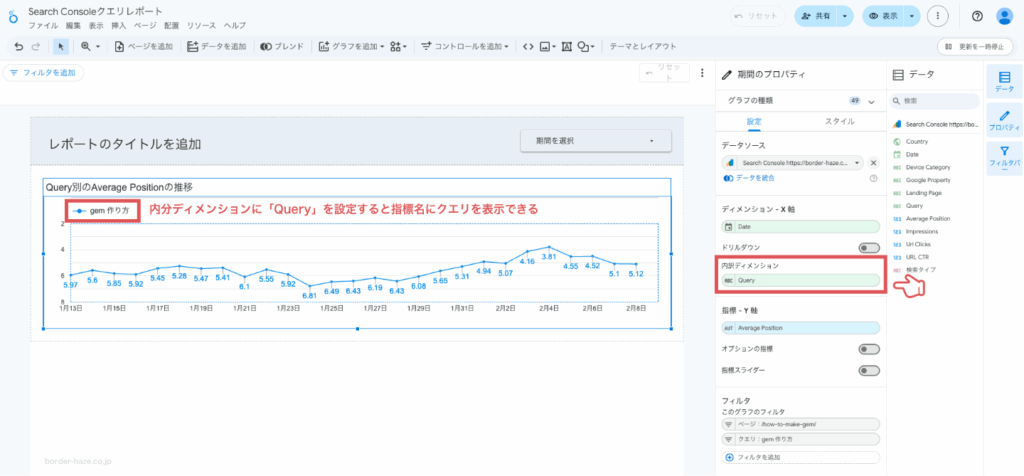This screenshot has height=476, width=1024.
Task: Click the canvas three-dot options icon
Action: [703, 73]
